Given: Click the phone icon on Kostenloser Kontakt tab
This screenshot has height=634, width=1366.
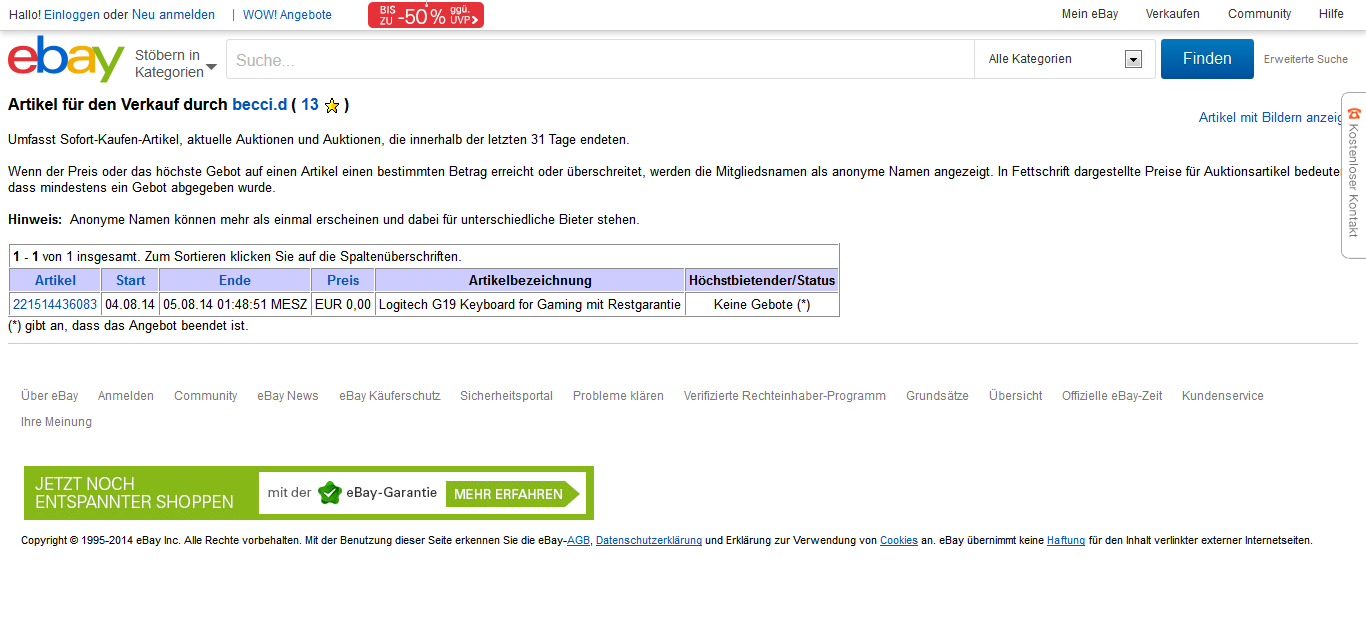Looking at the screenshot, I should coord(1354,113).
